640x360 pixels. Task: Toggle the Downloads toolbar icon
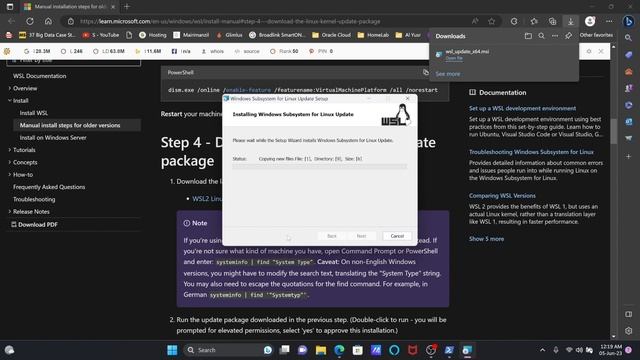click(x=571, y=21)
